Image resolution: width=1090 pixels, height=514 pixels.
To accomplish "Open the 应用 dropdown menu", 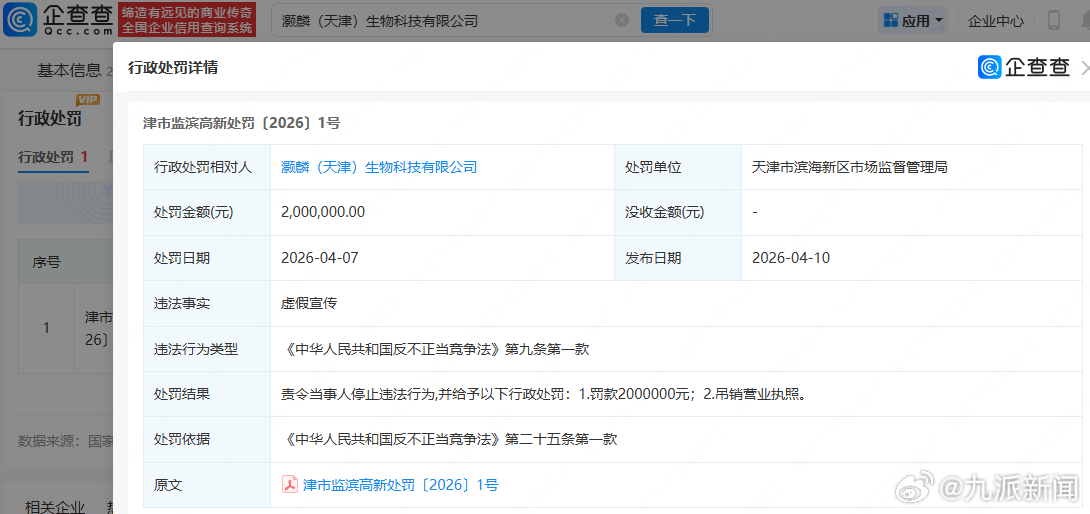I will [x=914, y=21].
